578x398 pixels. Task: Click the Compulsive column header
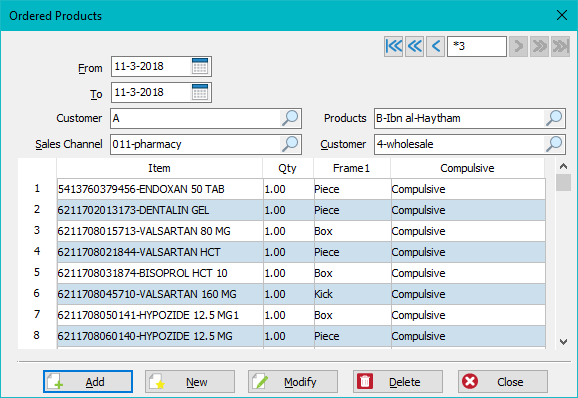pos(467,168)
